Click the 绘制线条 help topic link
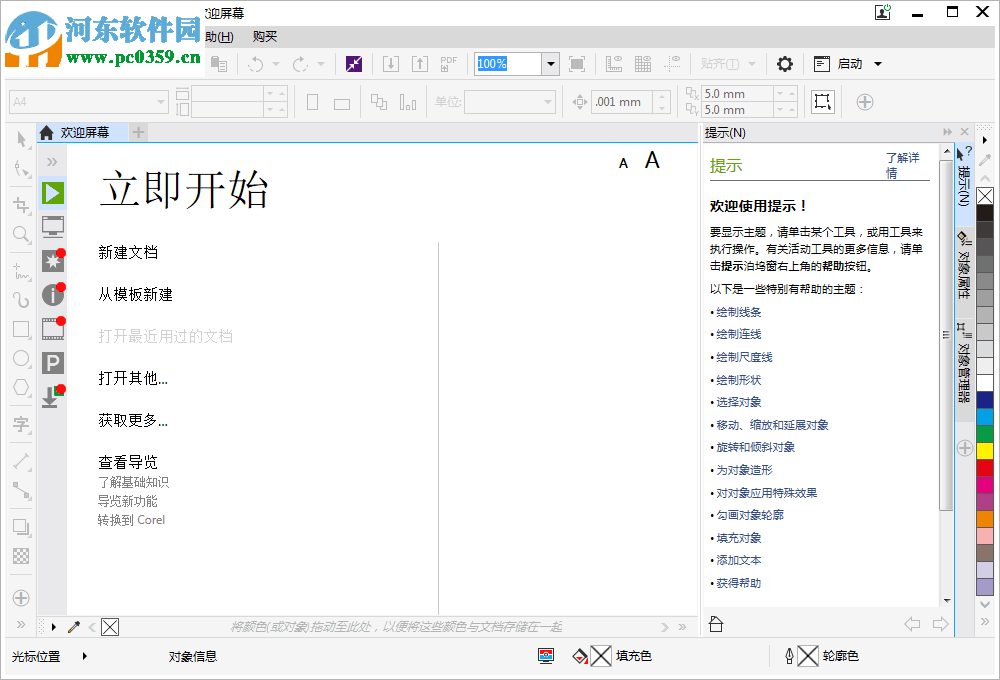Image resolution: width=1000 pixels, height=680 pixels. [x=737, y=310]
